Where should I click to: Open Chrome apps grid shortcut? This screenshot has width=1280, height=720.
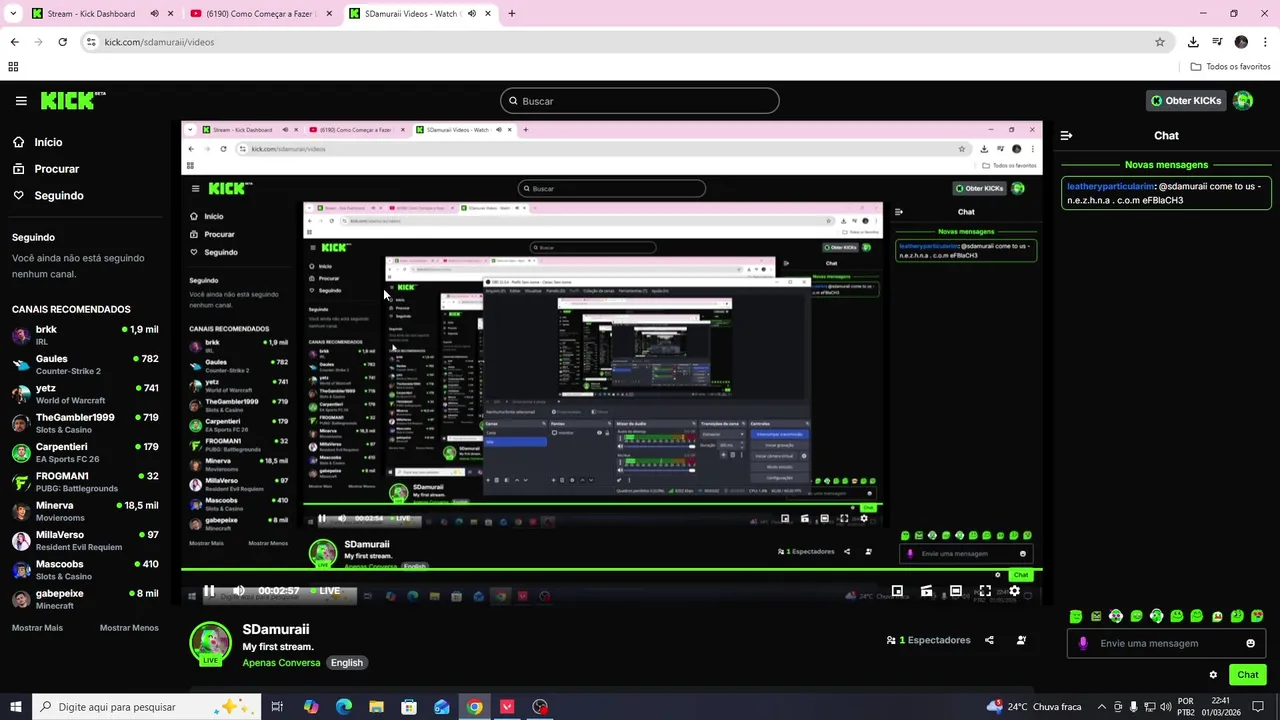[x=13, y=67]
